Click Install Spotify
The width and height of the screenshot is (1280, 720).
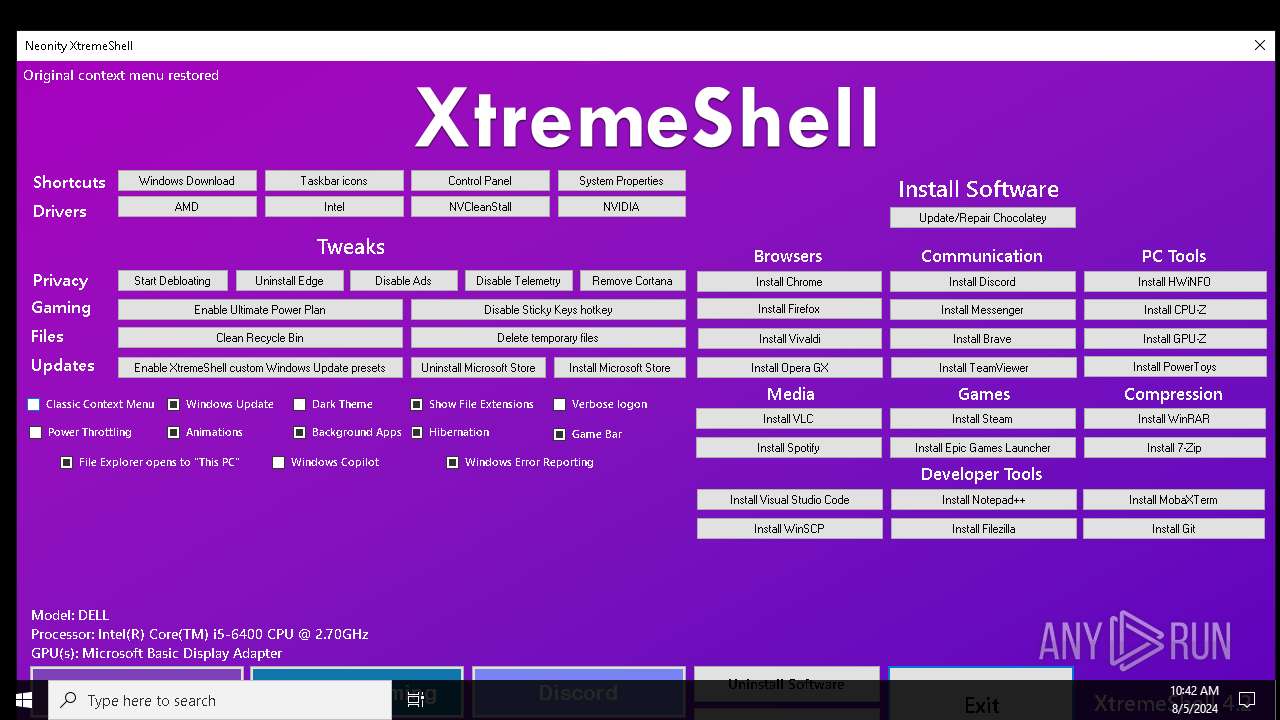[x=789, y=448]
